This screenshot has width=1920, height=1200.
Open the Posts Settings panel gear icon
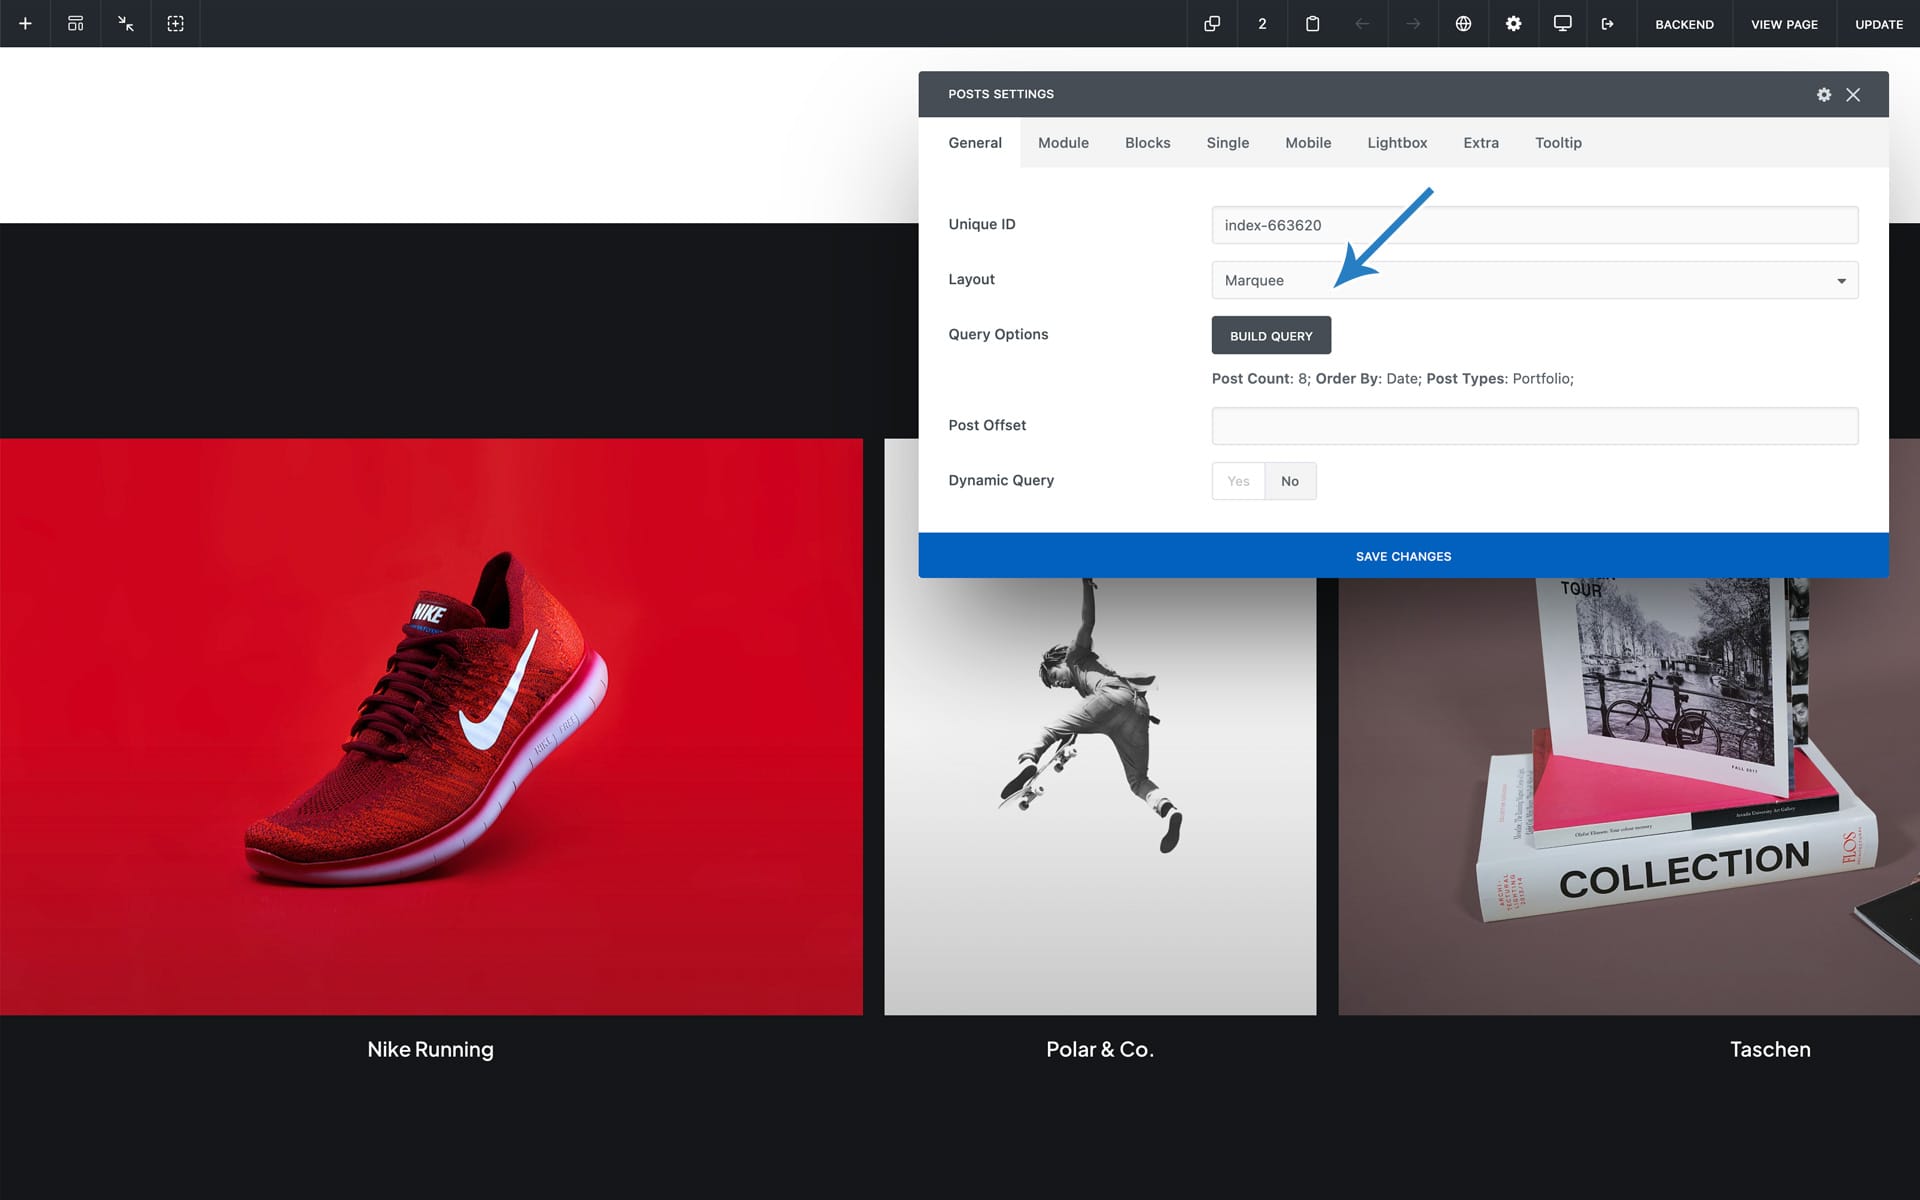(1823, 94)
